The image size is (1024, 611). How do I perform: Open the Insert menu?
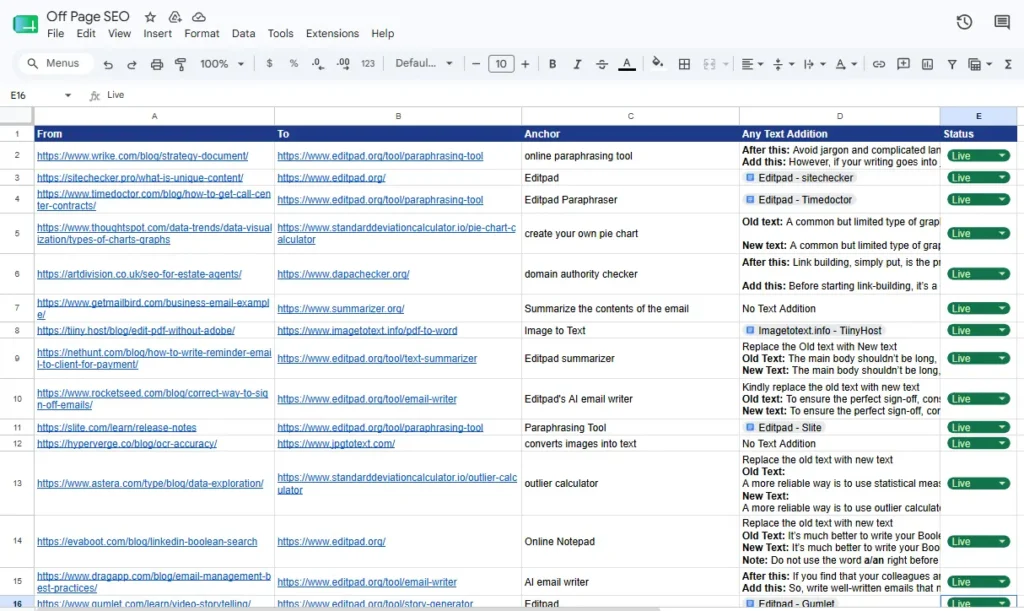tap(157, 33)
